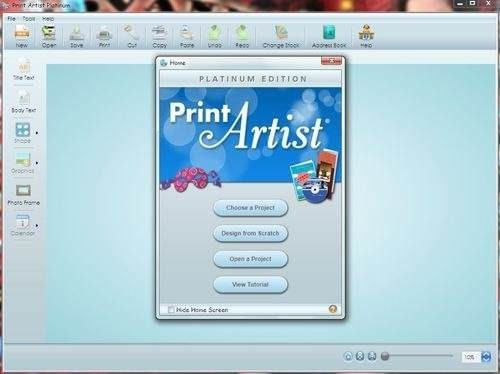Click the third round zoom icon in status bar
Screen dimensions: 500x374
tap(372, 357)
